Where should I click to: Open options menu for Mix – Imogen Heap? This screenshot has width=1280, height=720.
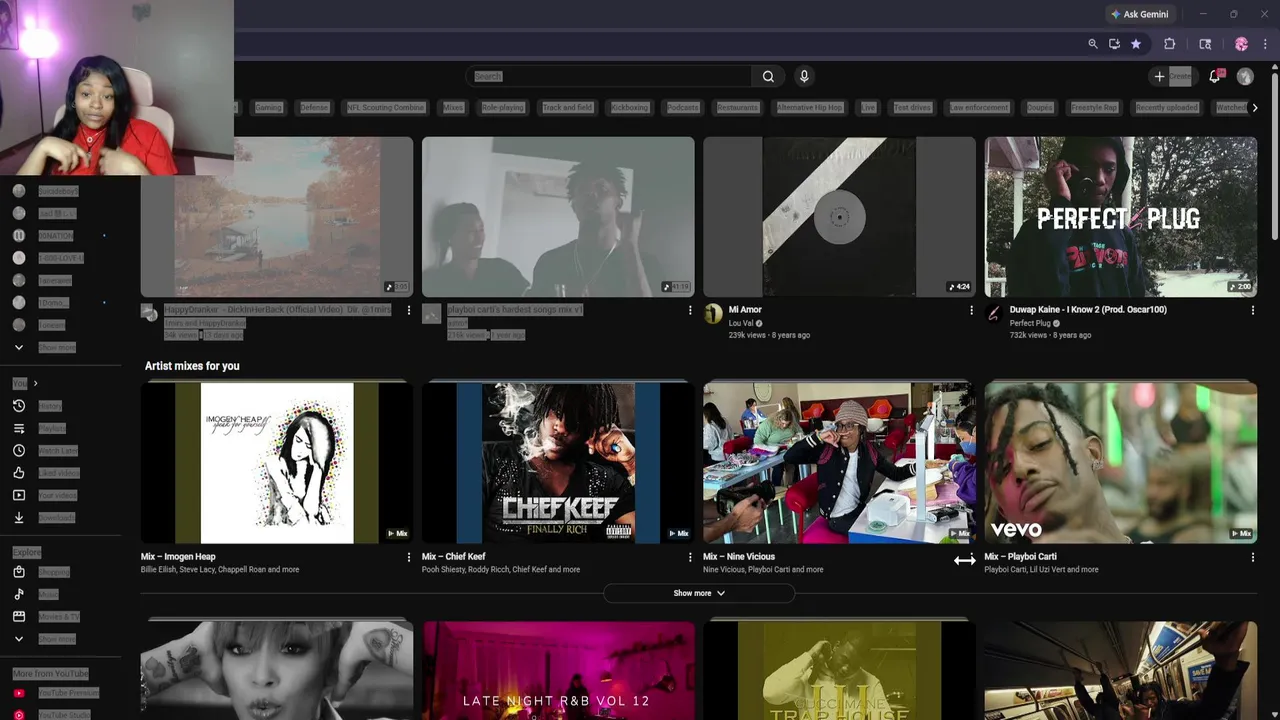coord(408,557)
